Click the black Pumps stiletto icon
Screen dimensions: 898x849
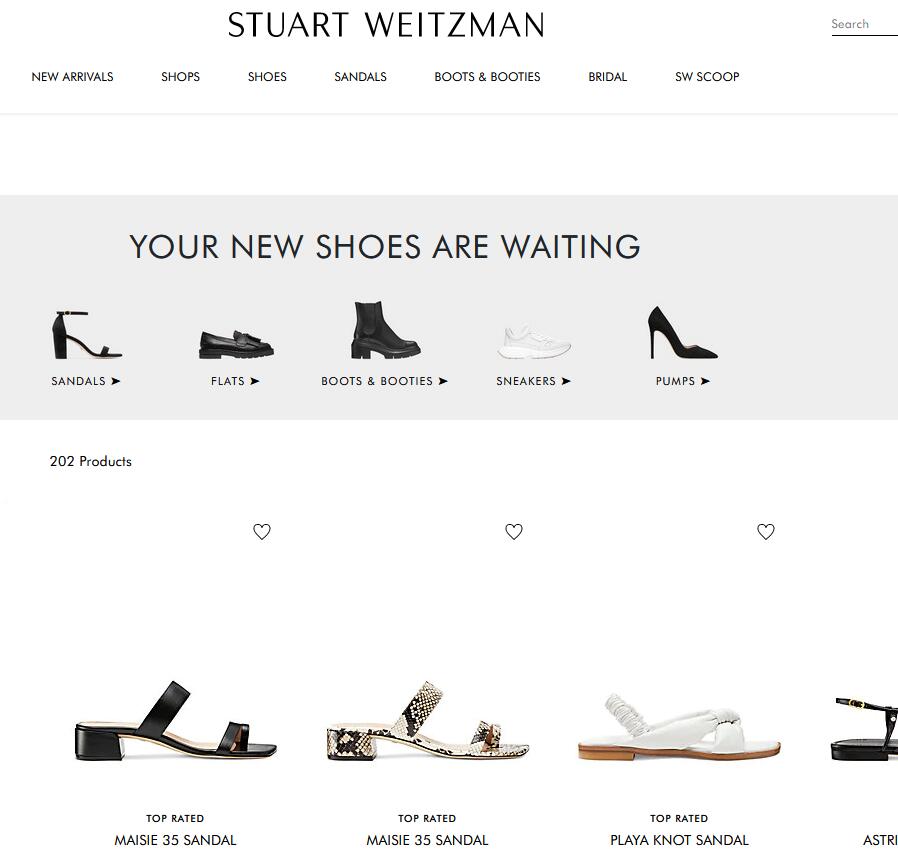point(682,332)
